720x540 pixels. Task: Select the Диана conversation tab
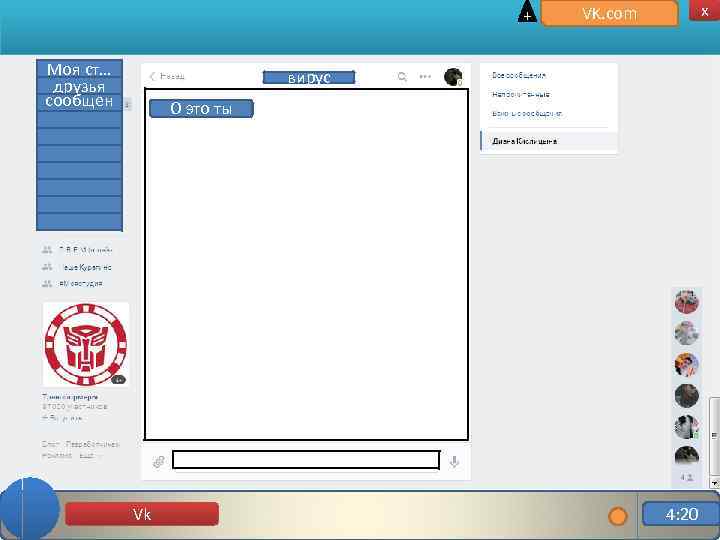pos(549,141)
